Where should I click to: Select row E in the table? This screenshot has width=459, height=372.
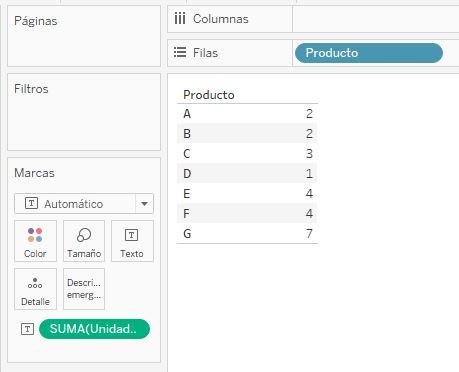247,194
